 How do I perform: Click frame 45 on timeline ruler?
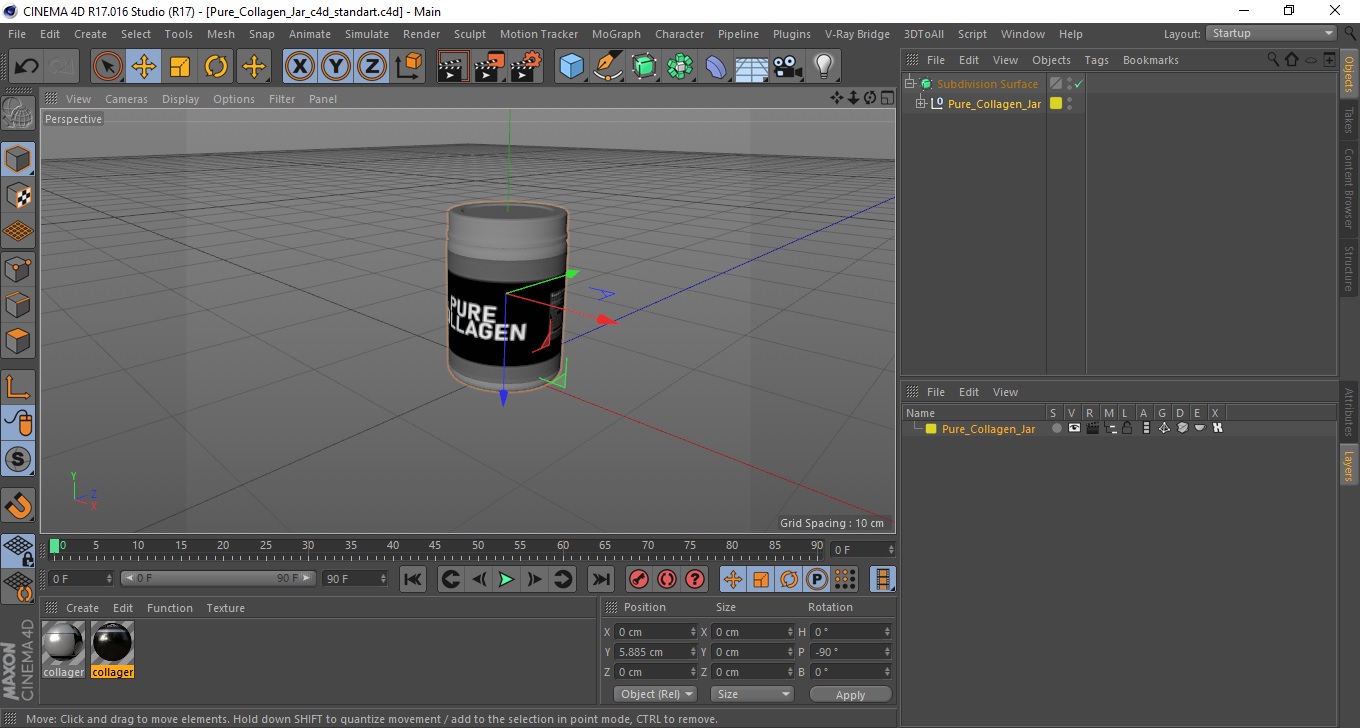coord(436,547)
